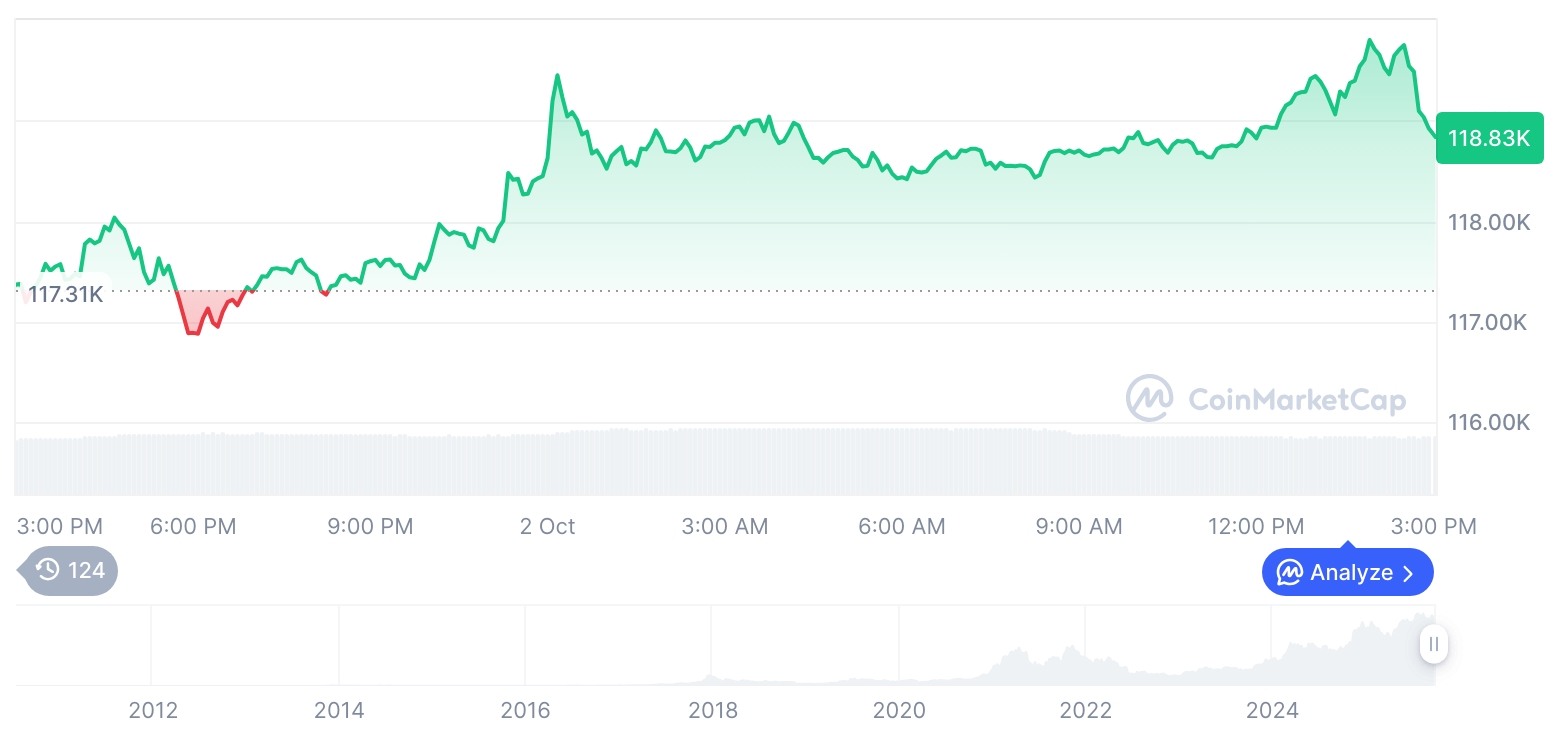Open the 124 history events badge
This screenshot has width=1566, height=732.
70,571
